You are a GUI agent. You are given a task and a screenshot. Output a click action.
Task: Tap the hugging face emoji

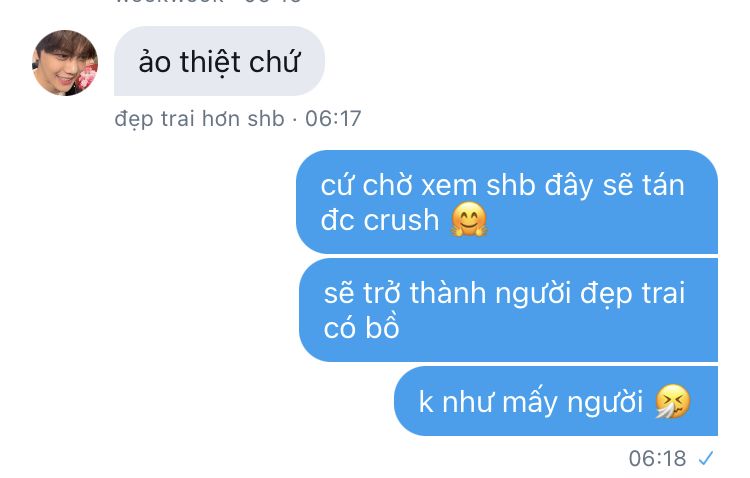pos(469,220)
